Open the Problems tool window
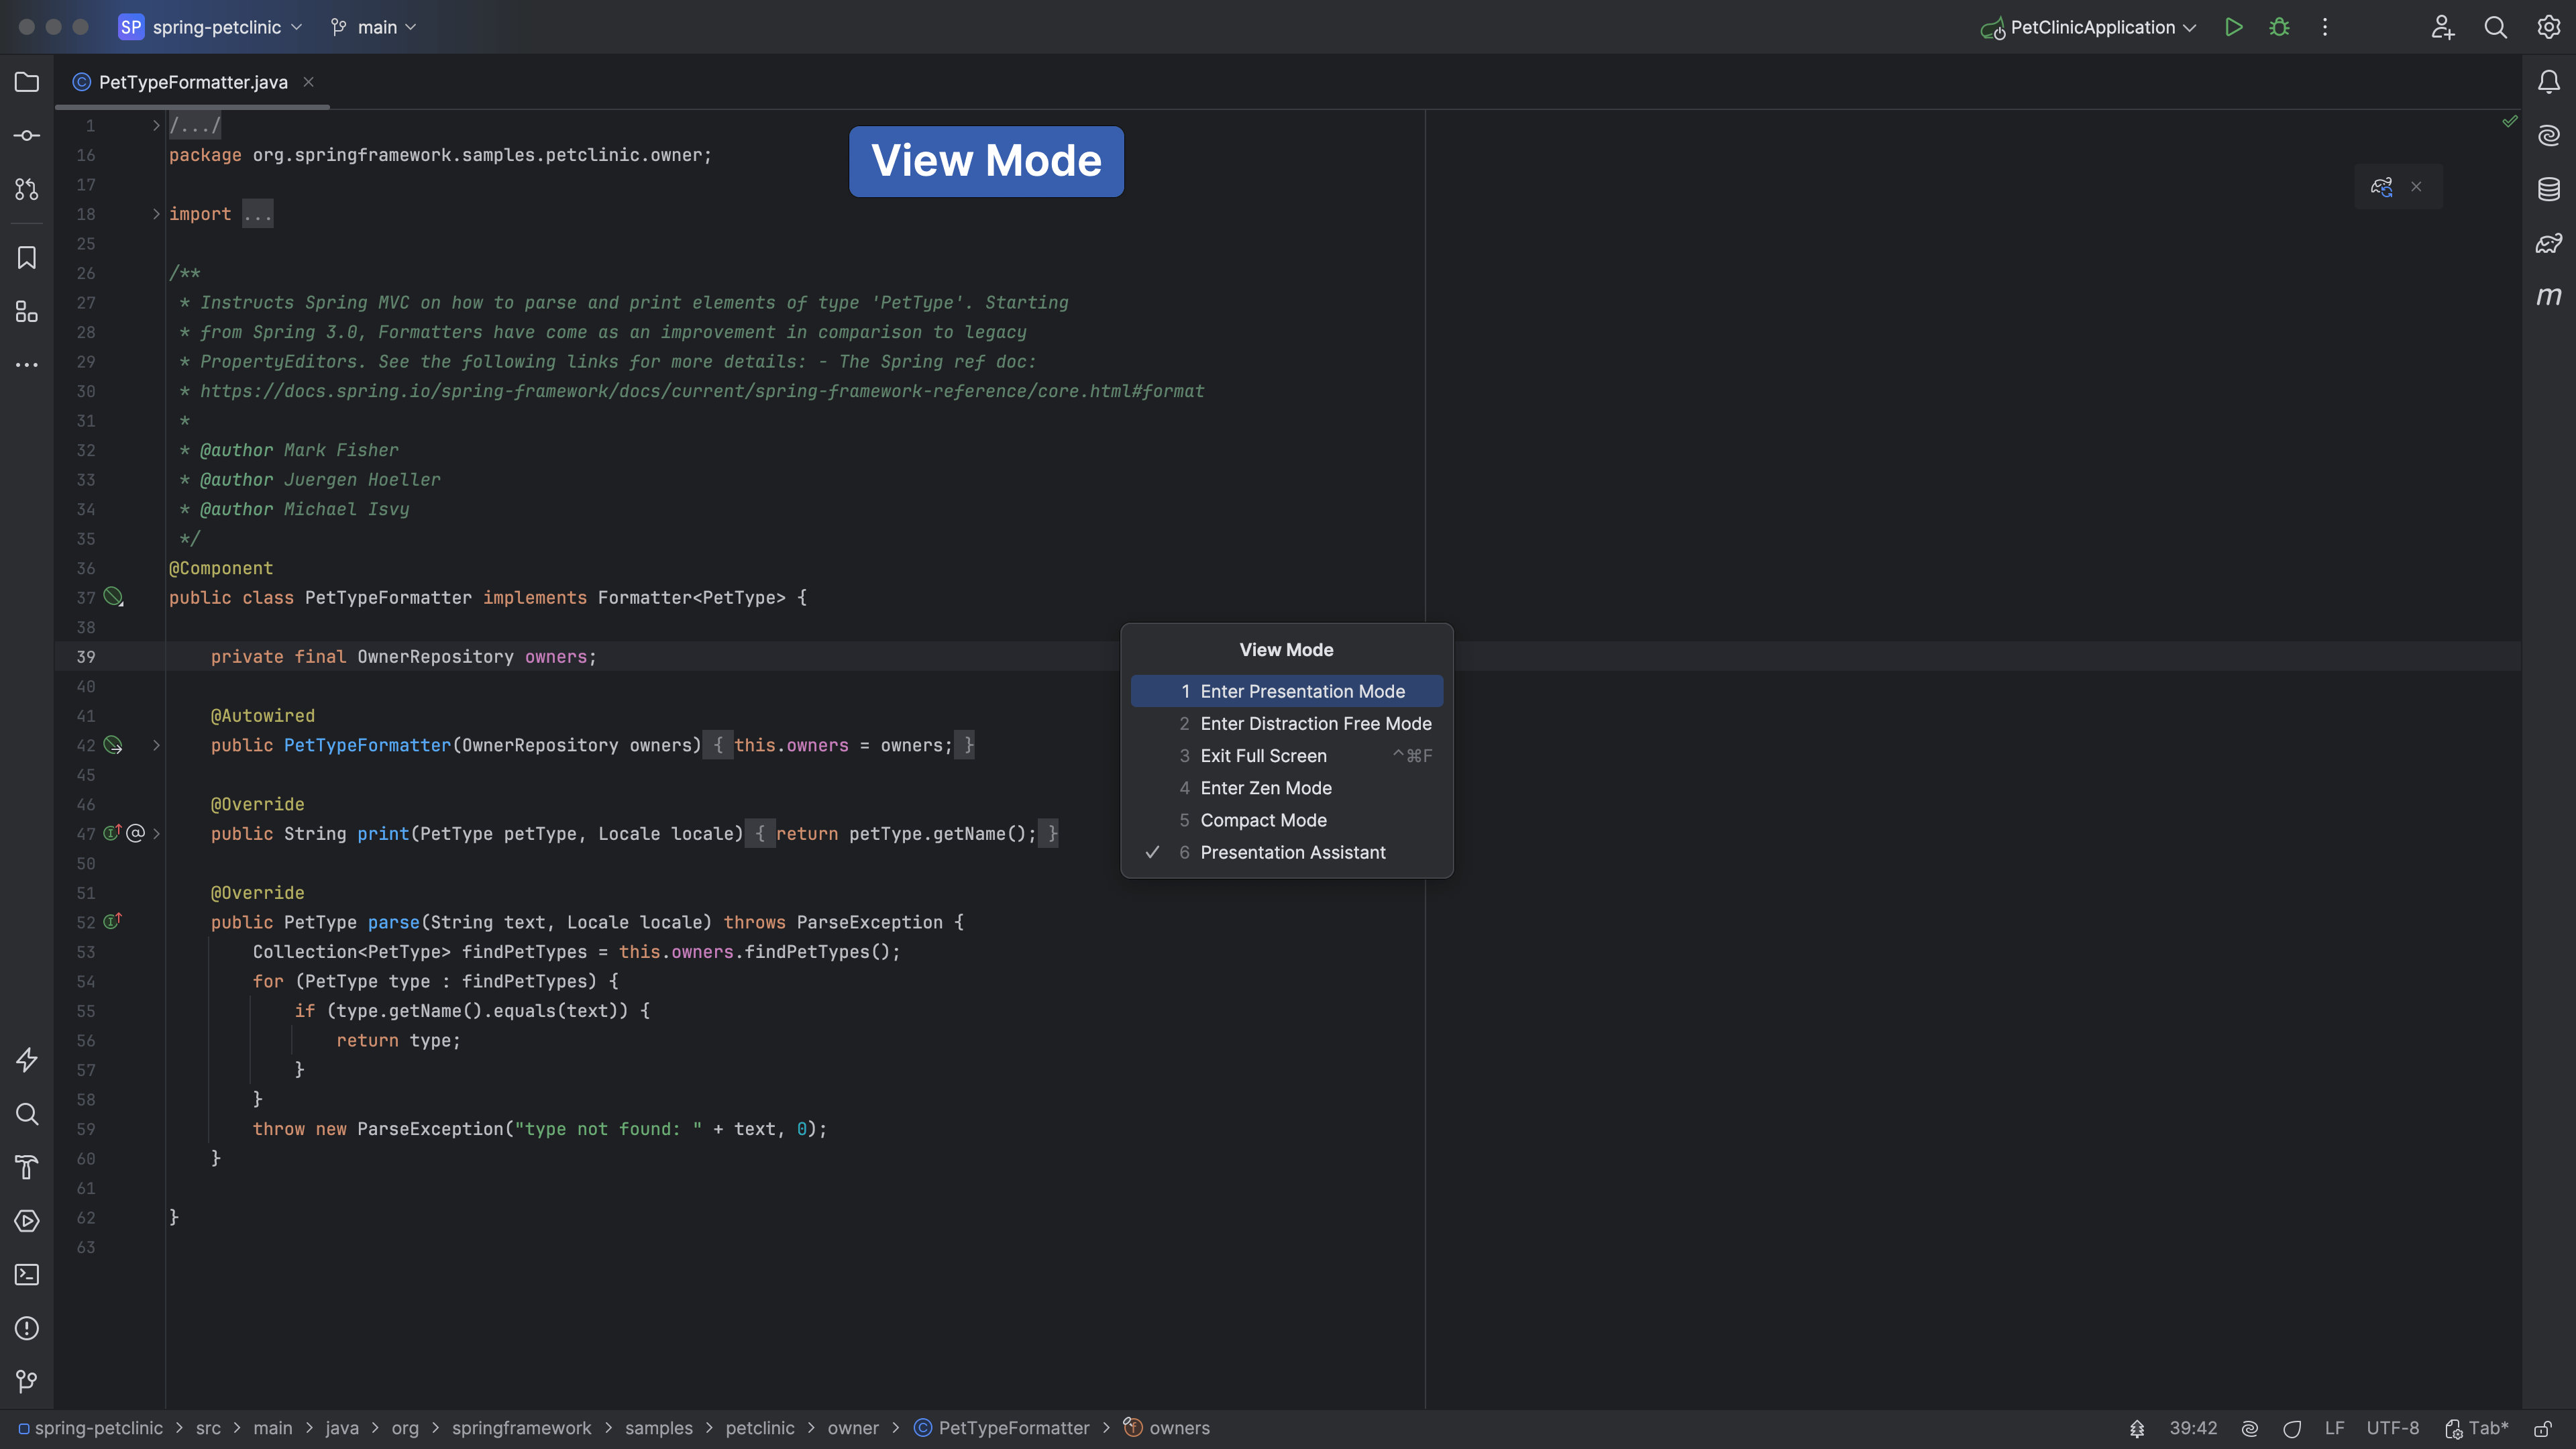2576x1449 pixels. click(x=27, y=1328)
